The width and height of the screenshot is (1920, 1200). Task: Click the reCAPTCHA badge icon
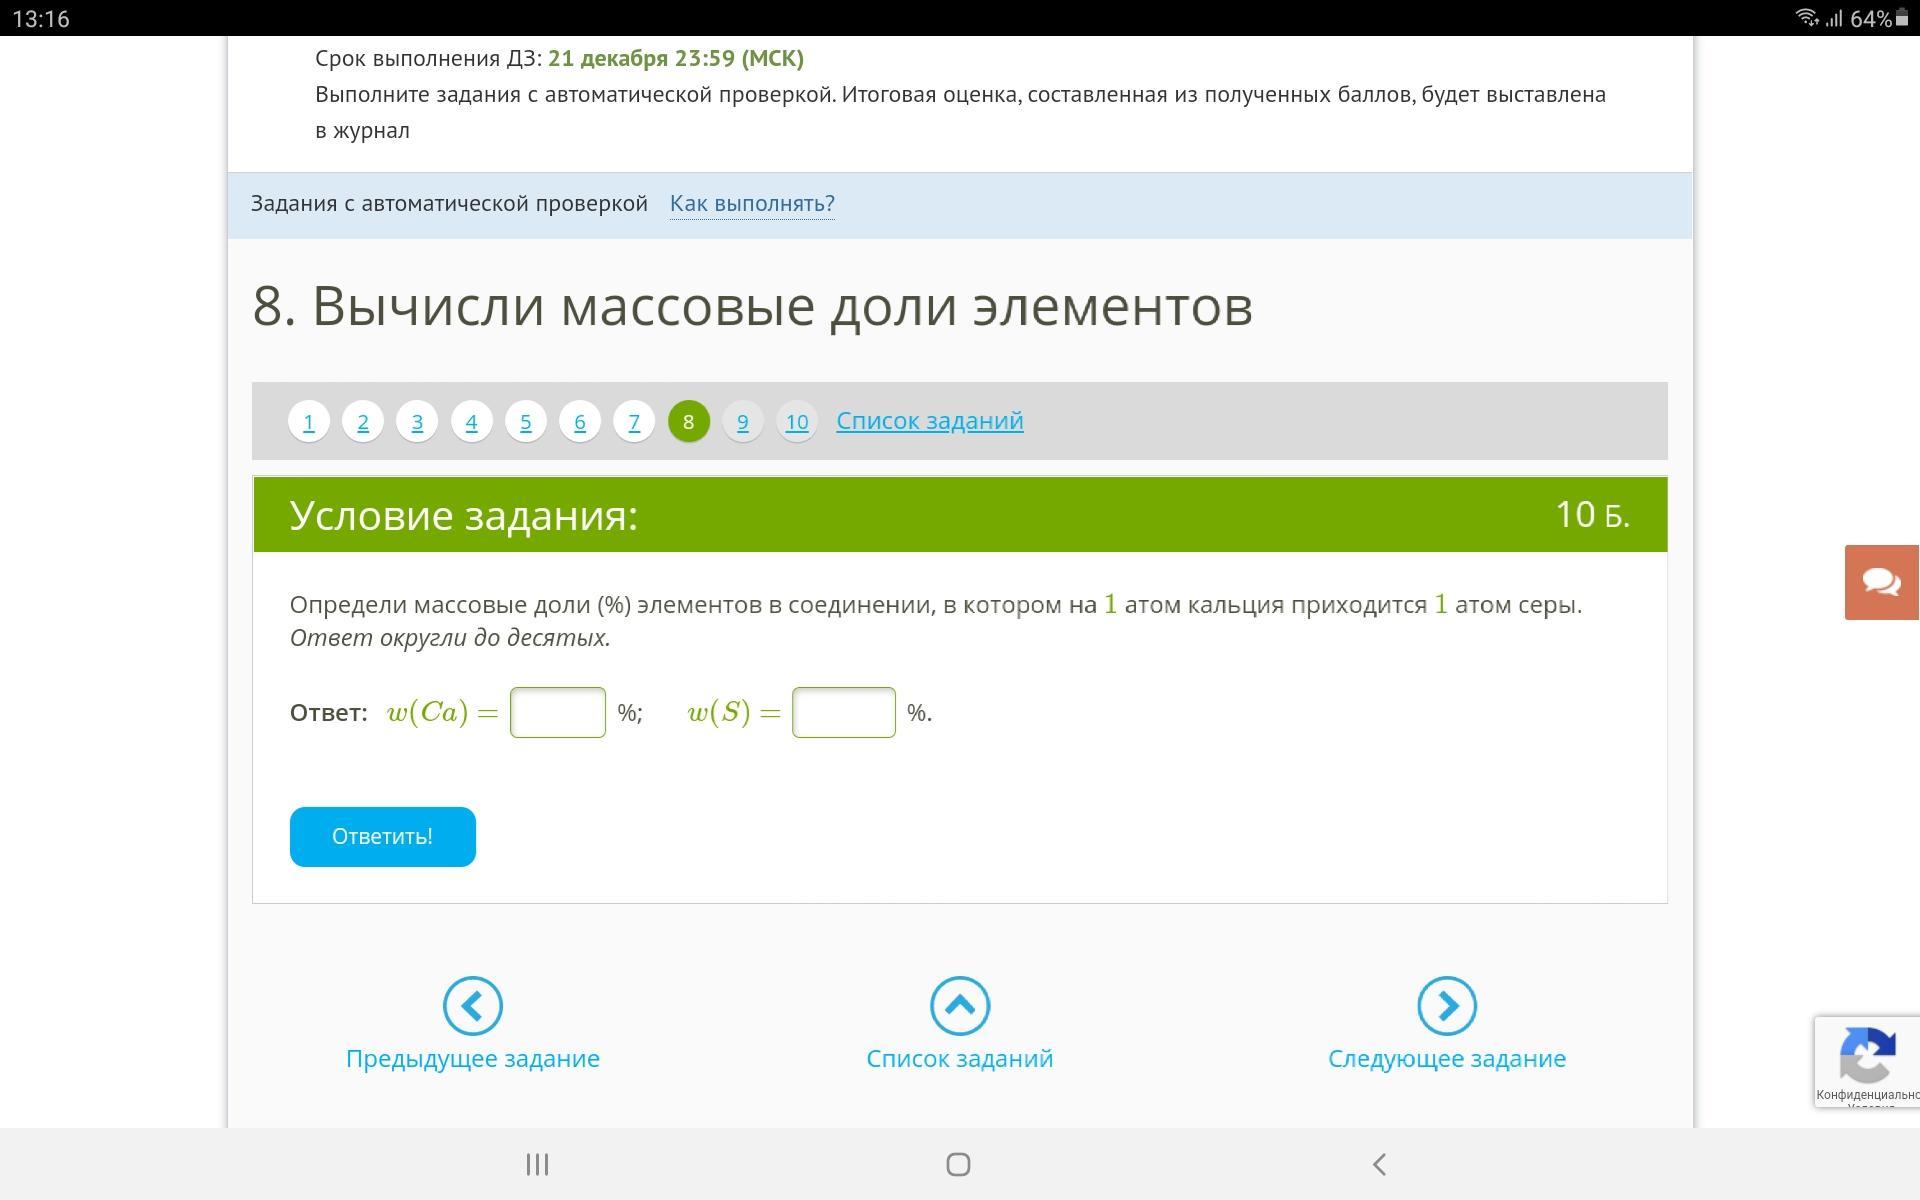[1866, 1058]
